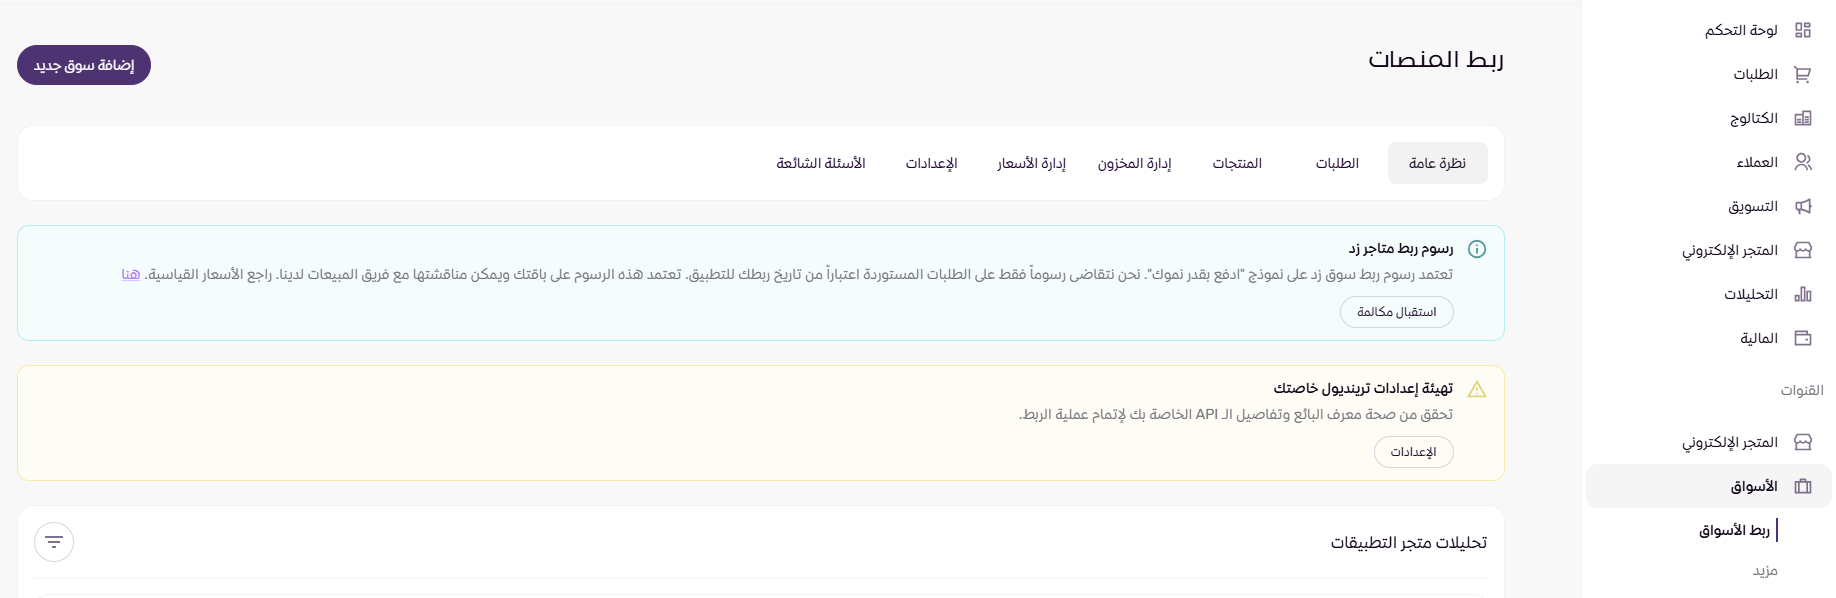
Task: Open the filter icon in analytics section
Action: [54, 542]
